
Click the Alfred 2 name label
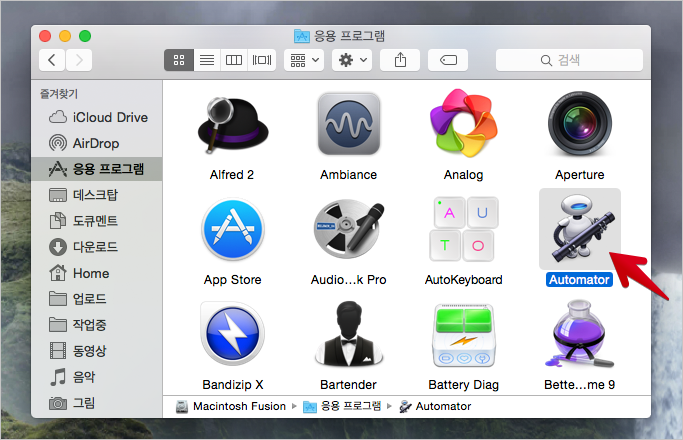click(x=232, y=175)
